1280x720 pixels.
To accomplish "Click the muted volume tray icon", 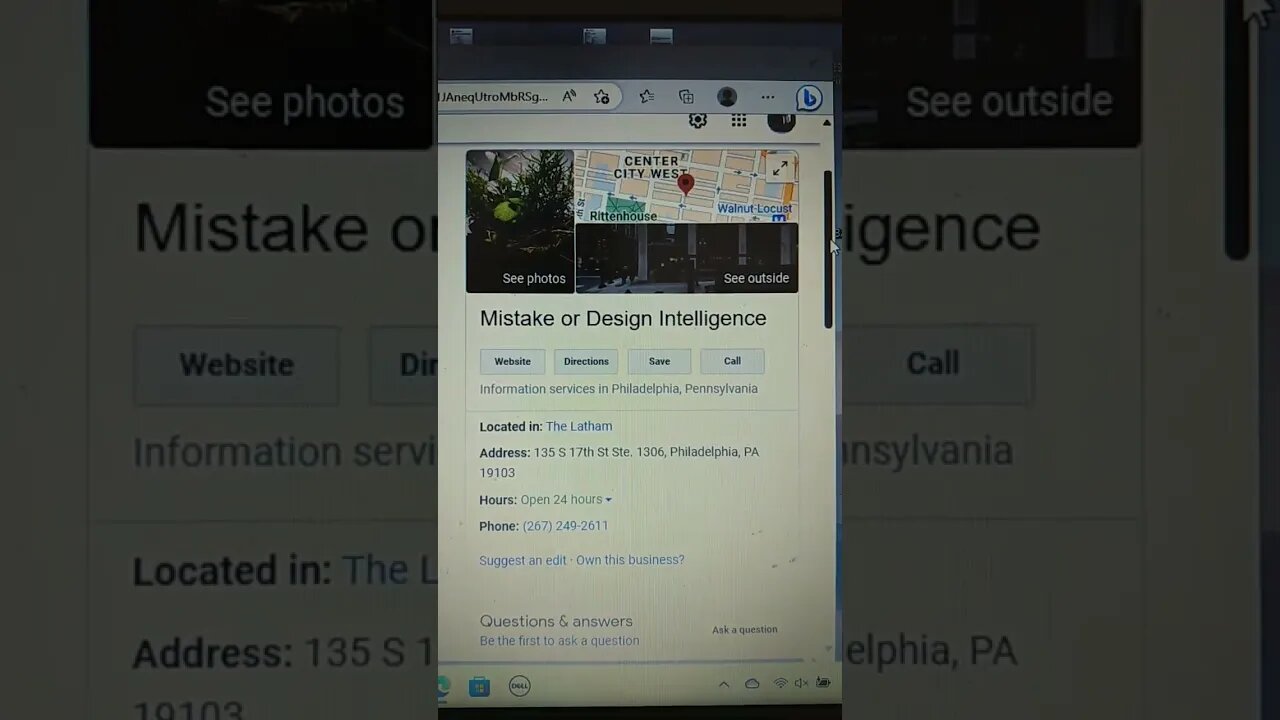I will point(801,684).
